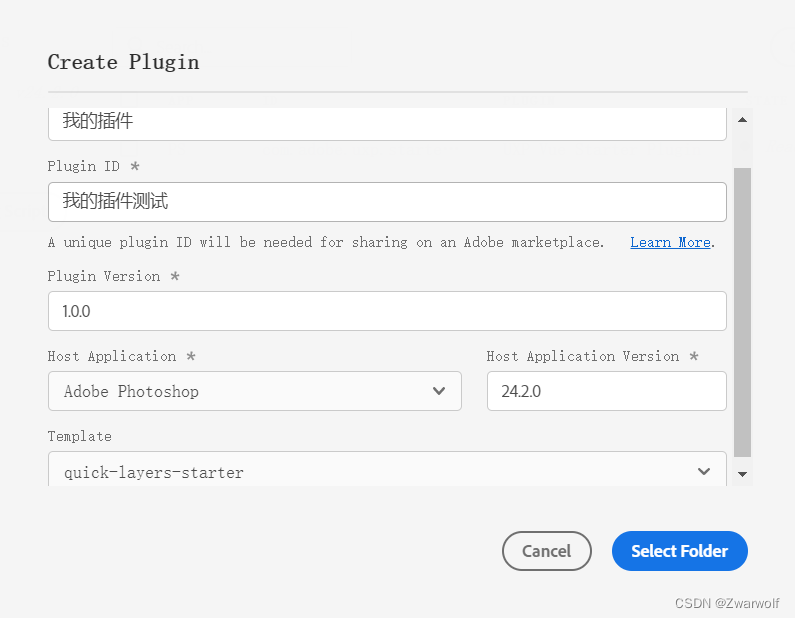Click the unique plugin ID help text
Image resolution: width=795 pixels, height=618 pixels.
point(326,242)
